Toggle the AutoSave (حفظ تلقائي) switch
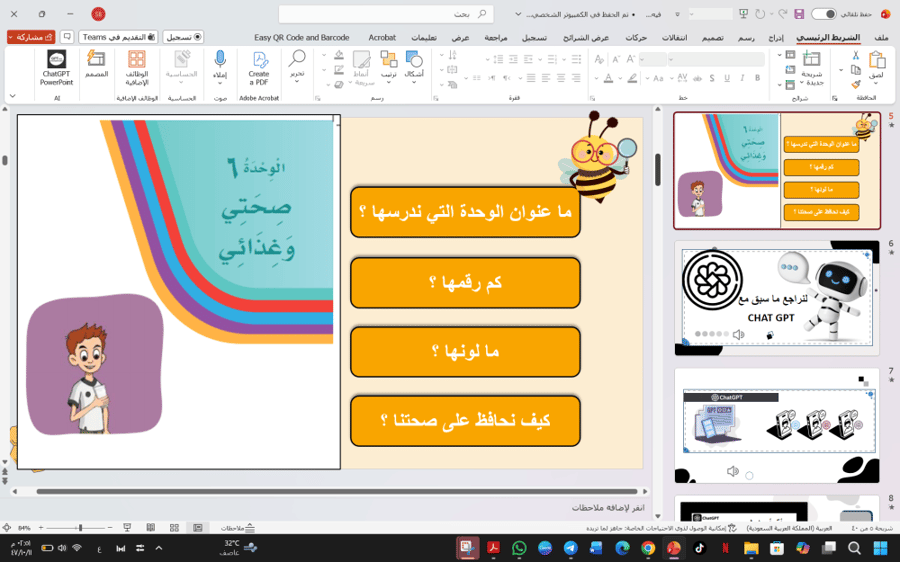900x562 pixels. point(823,14)
